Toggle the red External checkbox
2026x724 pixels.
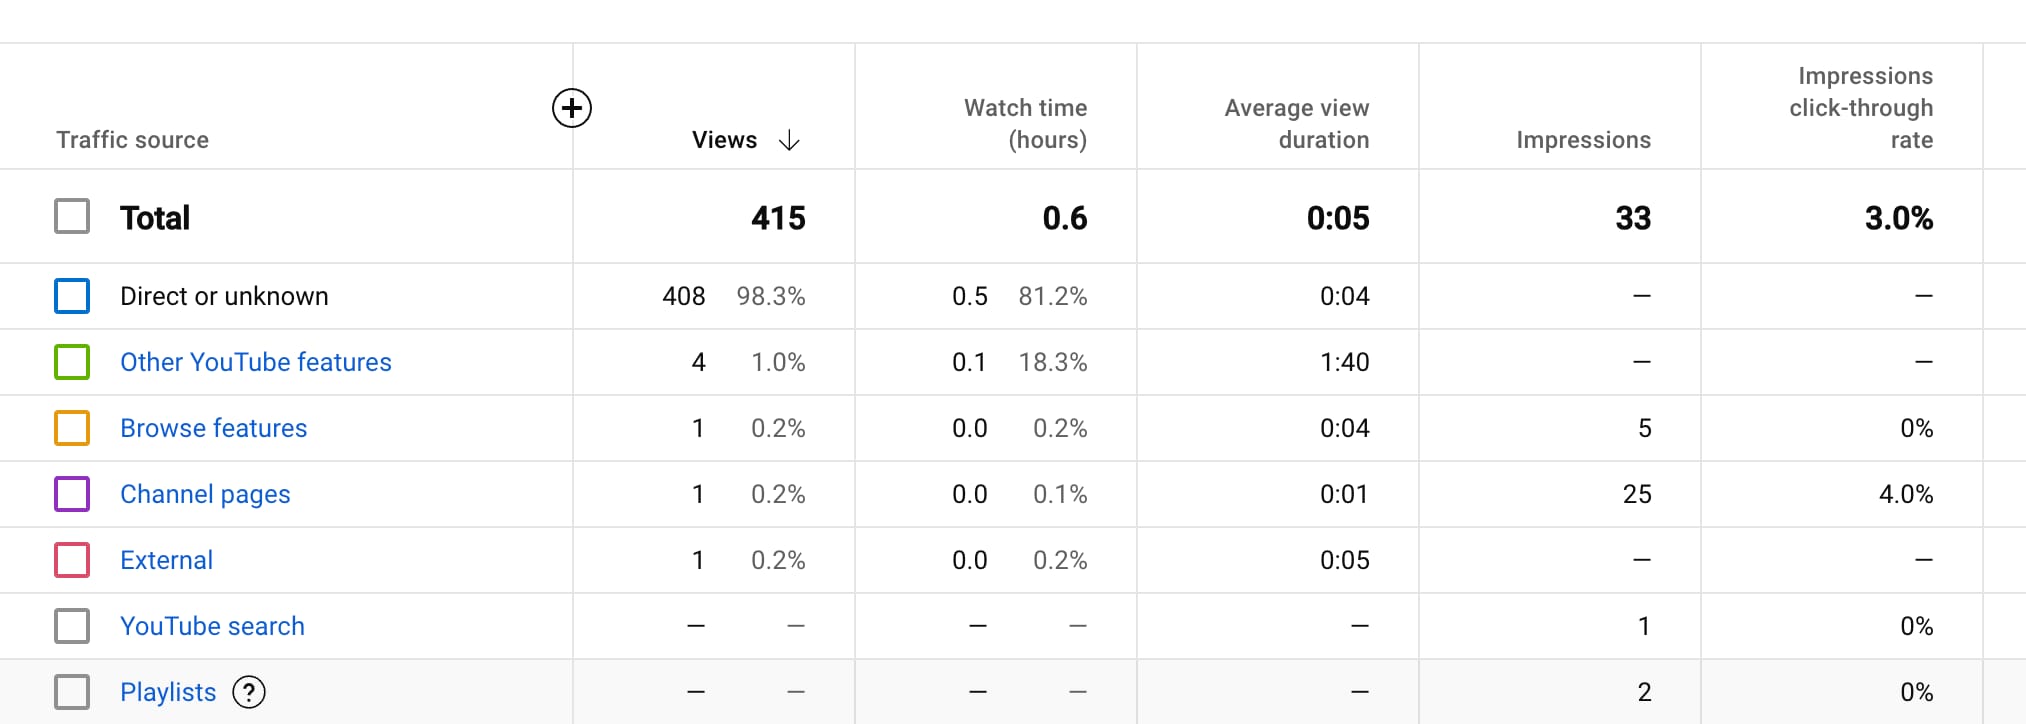click(72, 560)
